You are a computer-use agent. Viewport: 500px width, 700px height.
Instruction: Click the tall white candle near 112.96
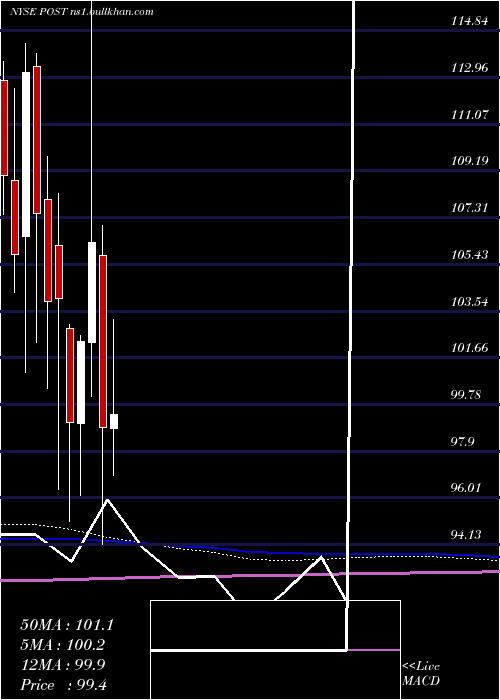(x=26, y=154)
